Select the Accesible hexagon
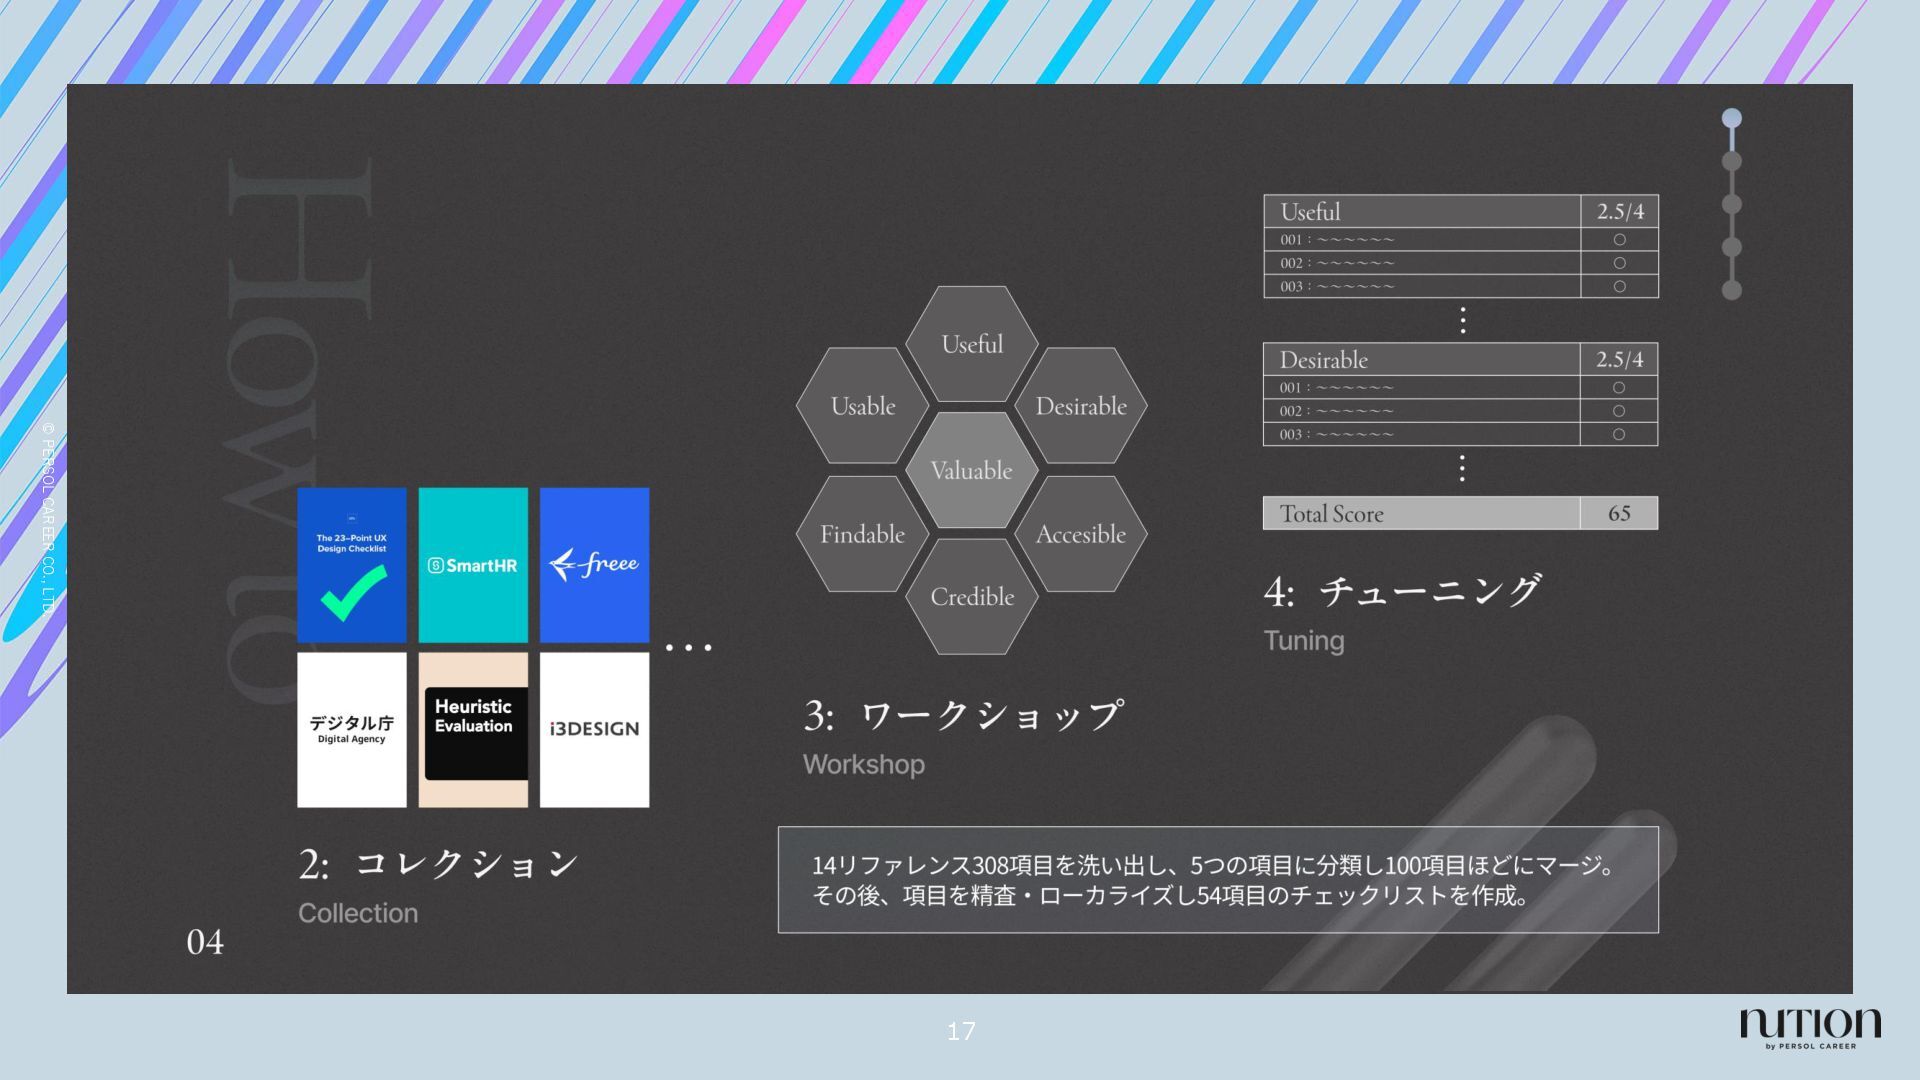 1081,534
